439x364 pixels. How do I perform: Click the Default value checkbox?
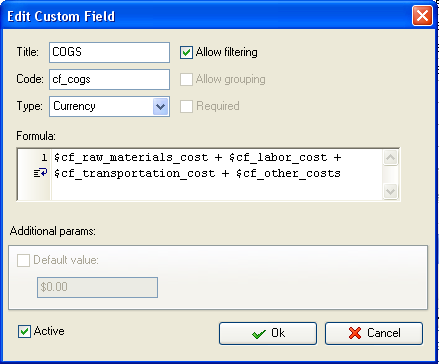click(x=23, y=260)
